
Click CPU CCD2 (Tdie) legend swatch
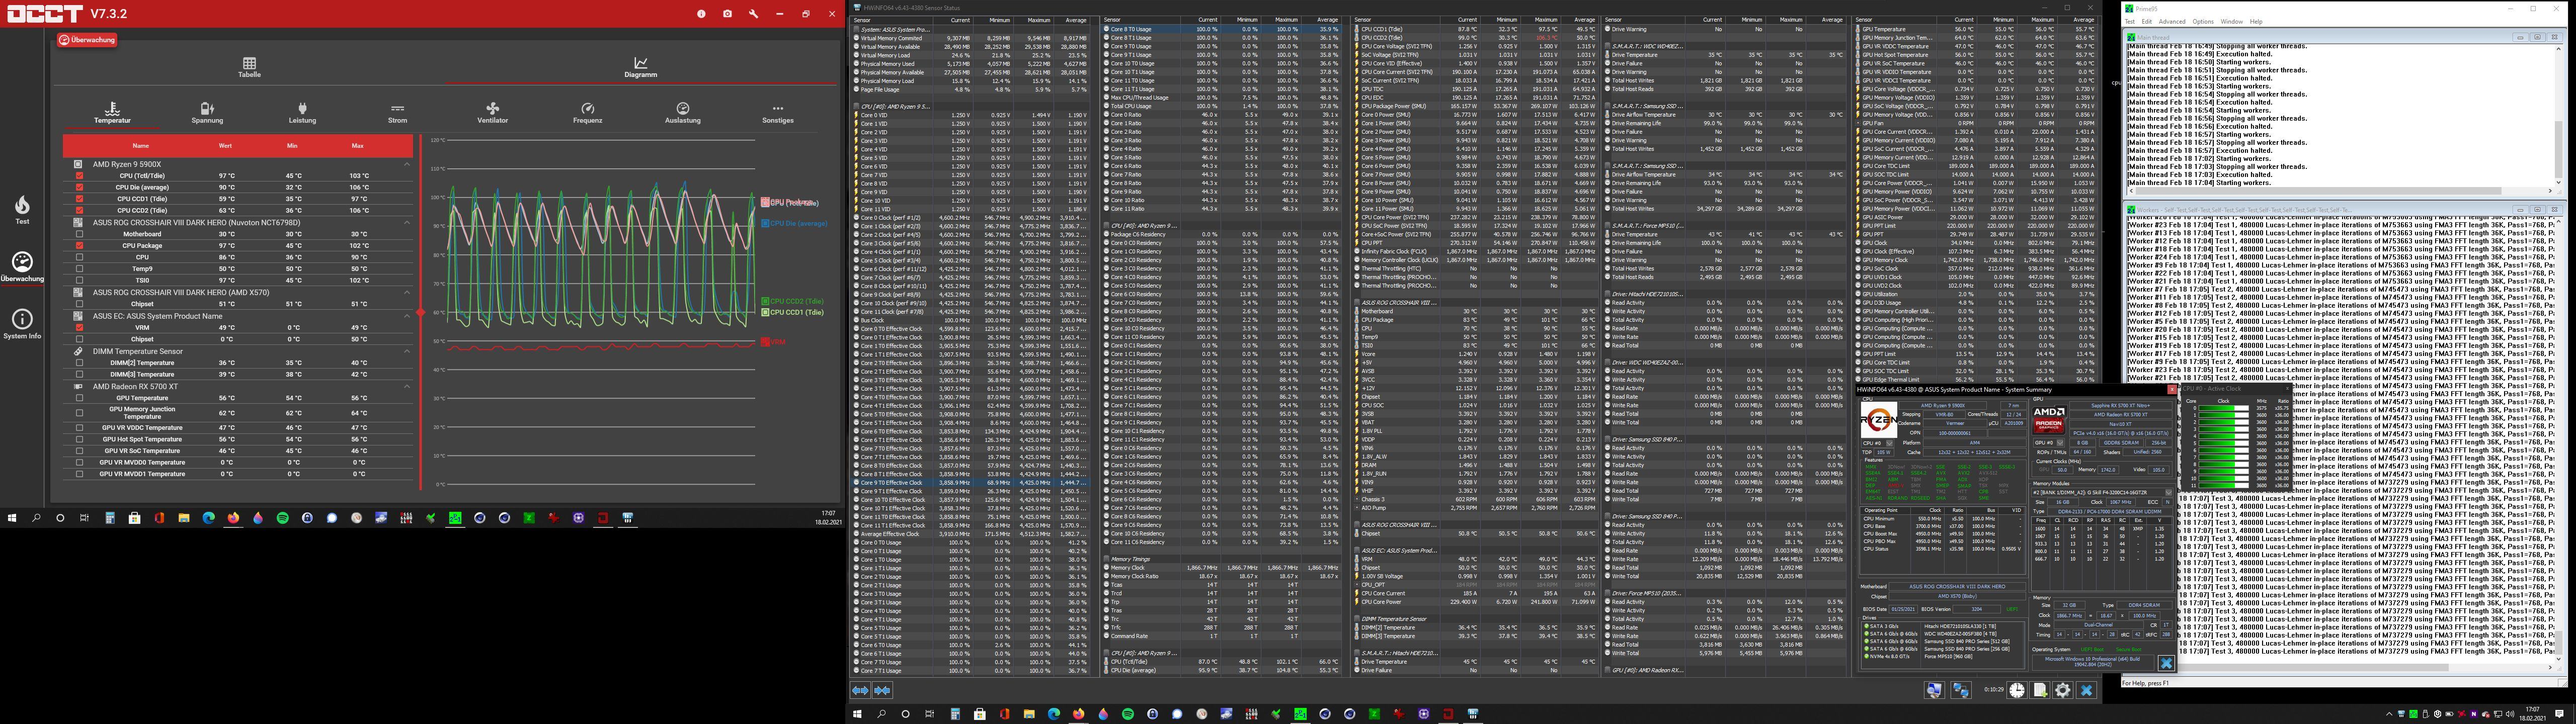pyautogui.click(x=765, y=301)
